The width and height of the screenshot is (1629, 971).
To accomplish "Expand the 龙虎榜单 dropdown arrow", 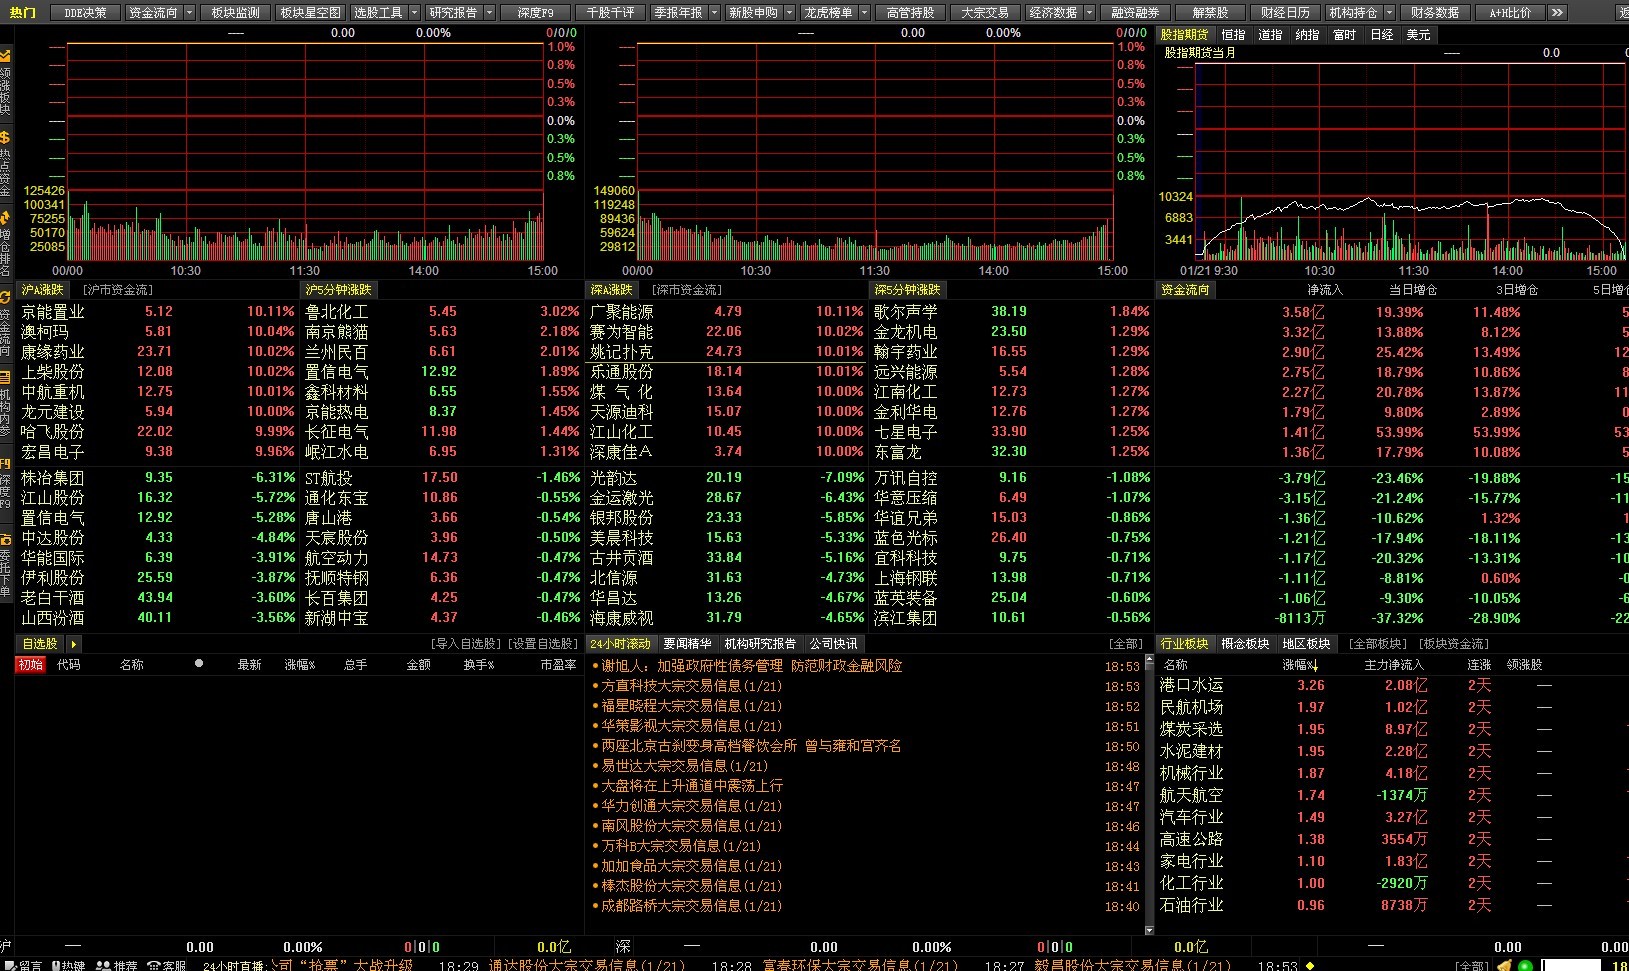I will [864, 12].
